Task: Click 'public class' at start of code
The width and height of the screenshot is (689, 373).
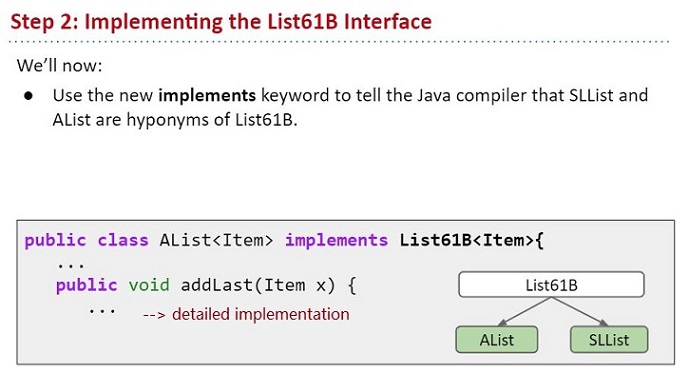Action: click(87, 240)
